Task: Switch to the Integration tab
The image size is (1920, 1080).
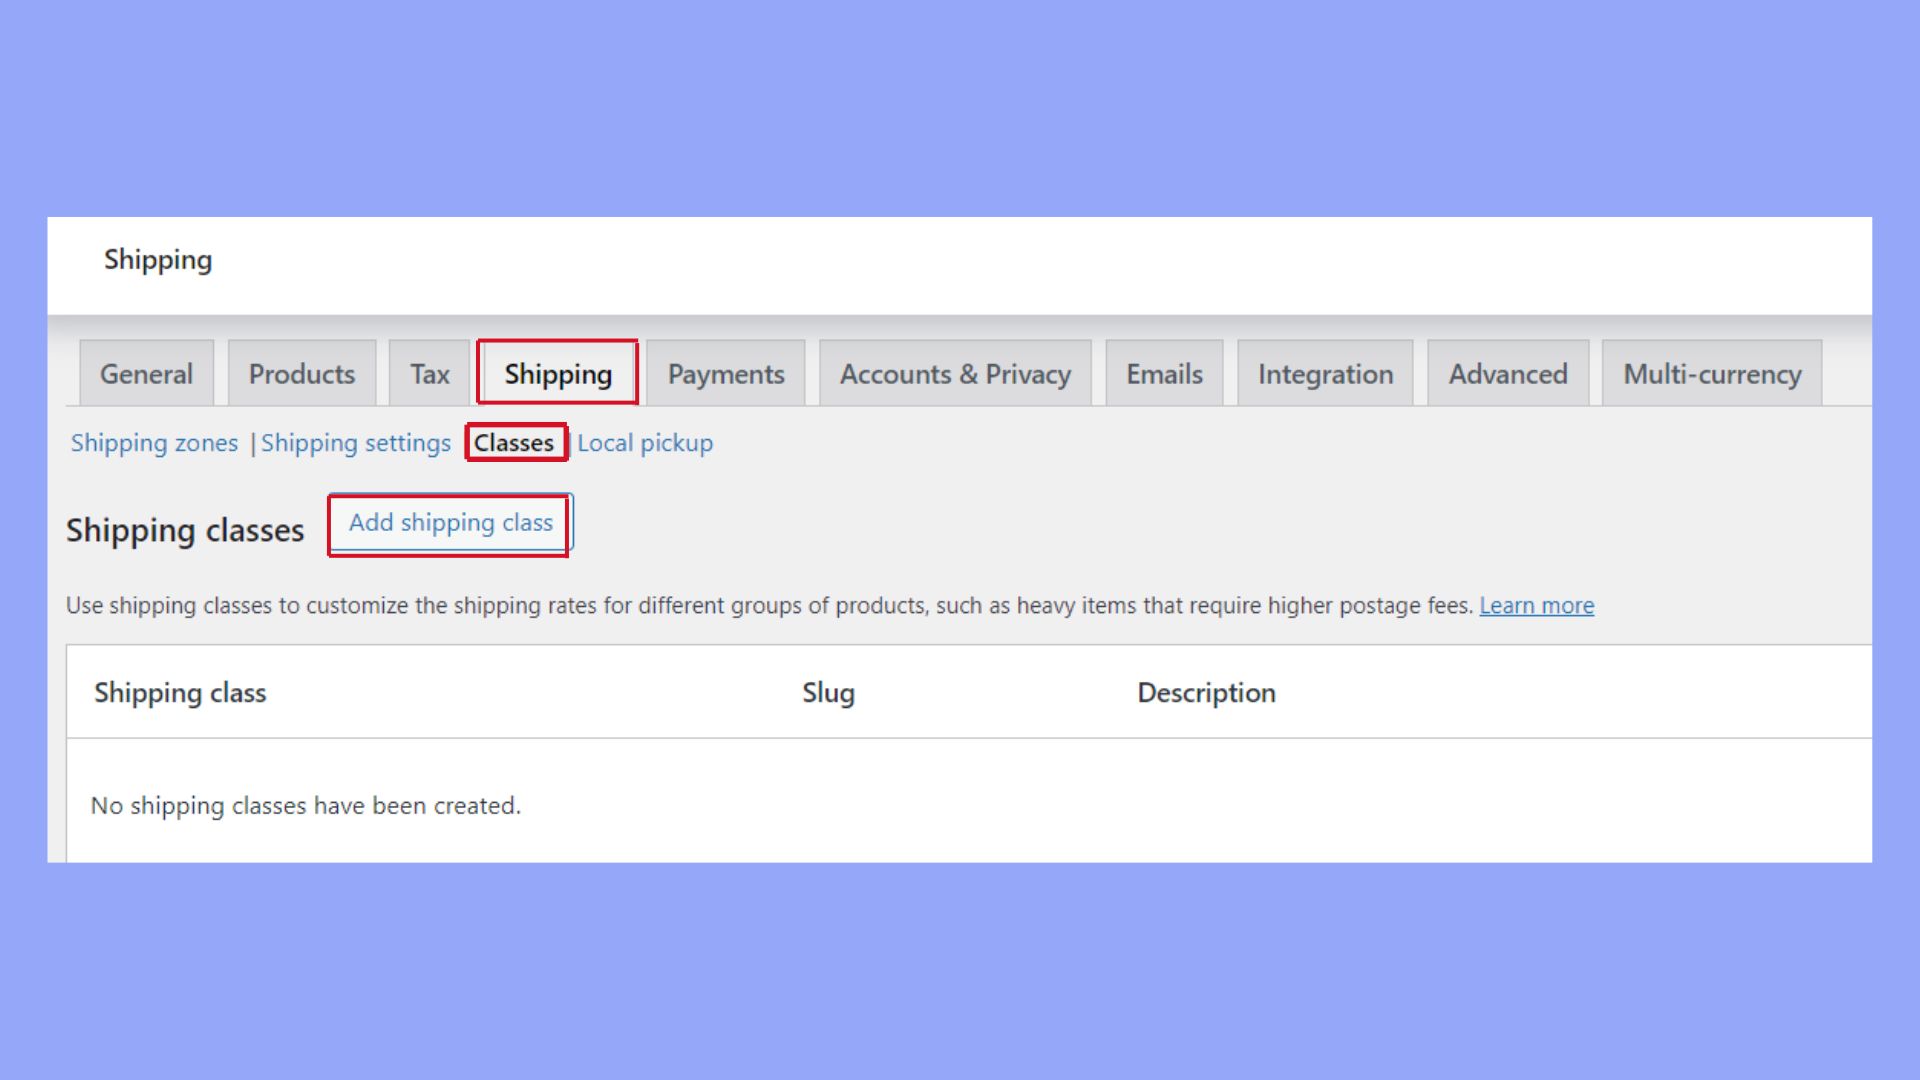Action: point(1325,373)
